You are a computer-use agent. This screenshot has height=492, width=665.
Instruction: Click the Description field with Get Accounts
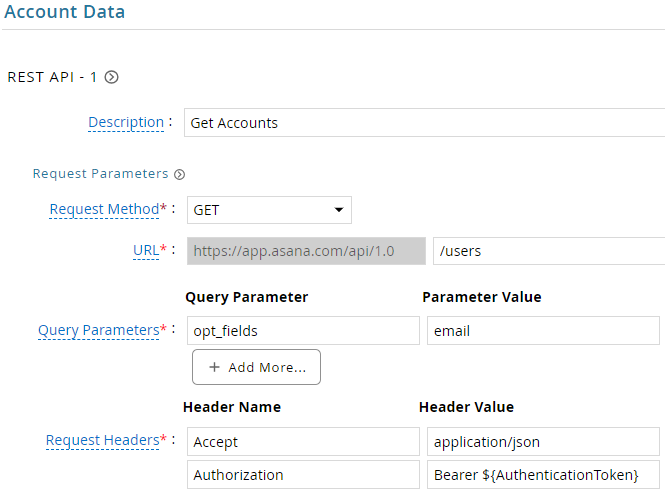(425, 123)
